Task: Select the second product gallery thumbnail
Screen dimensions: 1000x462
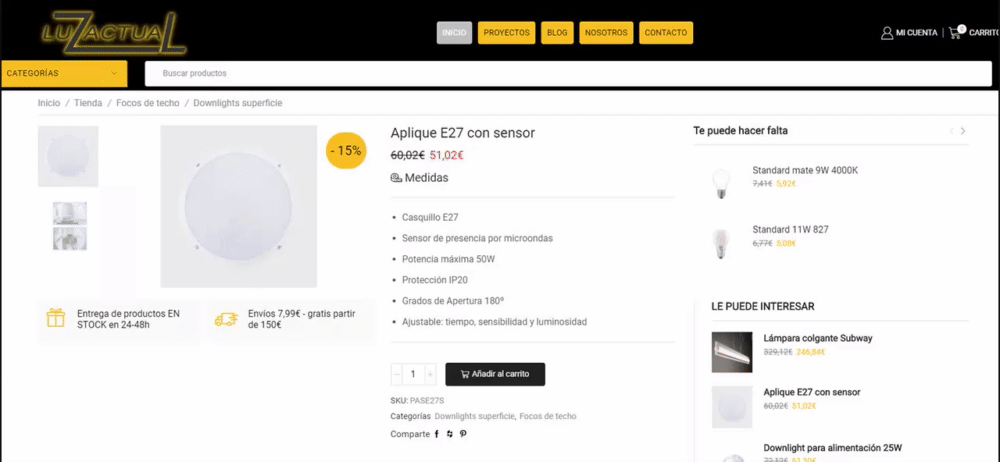Action: click(x=69, y=225)
